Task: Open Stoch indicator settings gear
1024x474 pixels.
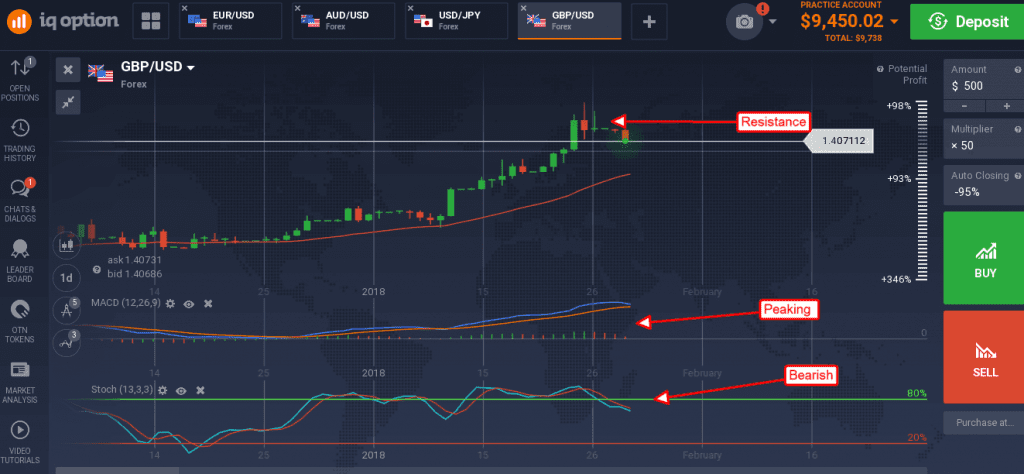Action: point(163,390)
